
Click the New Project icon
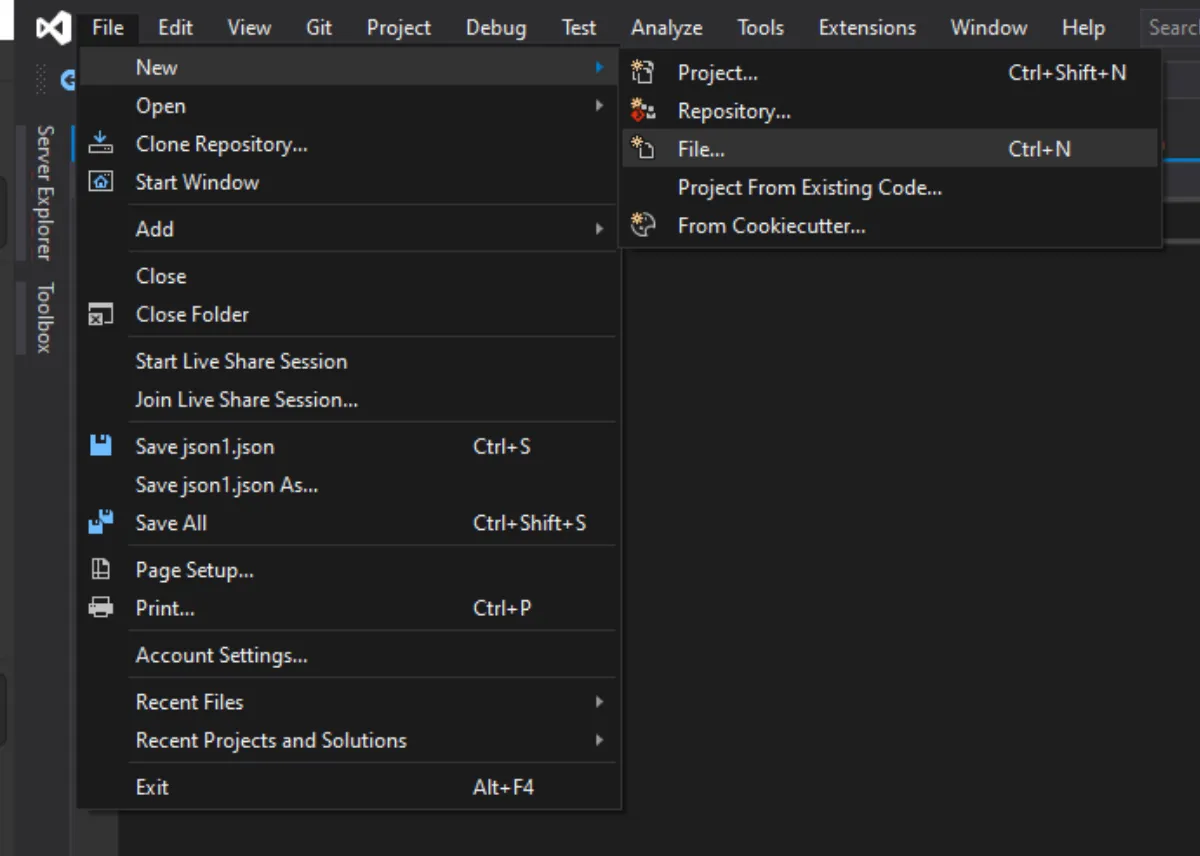pyautogui.click(x=643, y=72)
